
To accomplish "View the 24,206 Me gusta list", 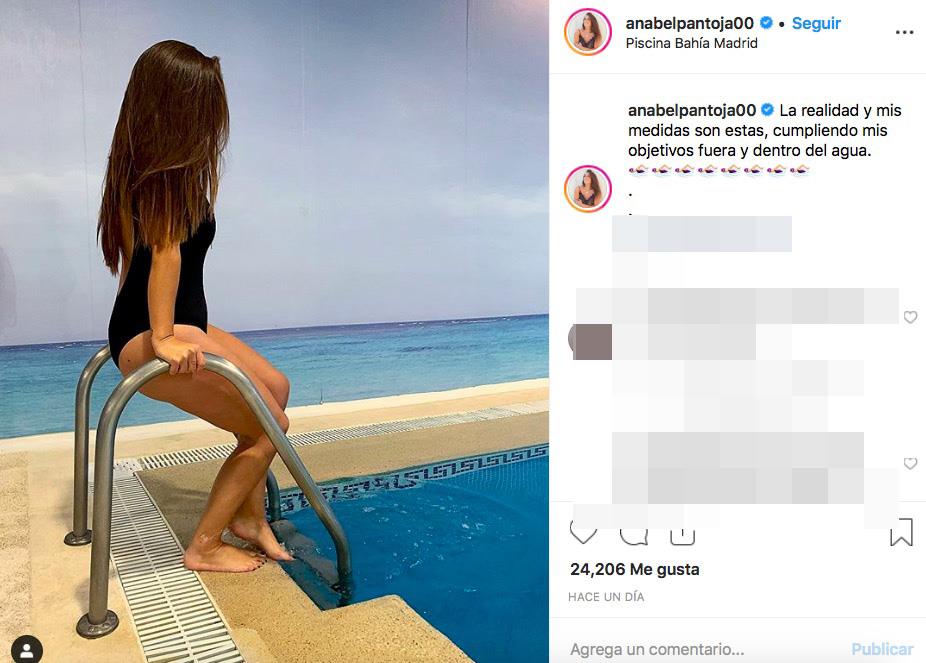I will pyautogui.click(x=634, y=569).
